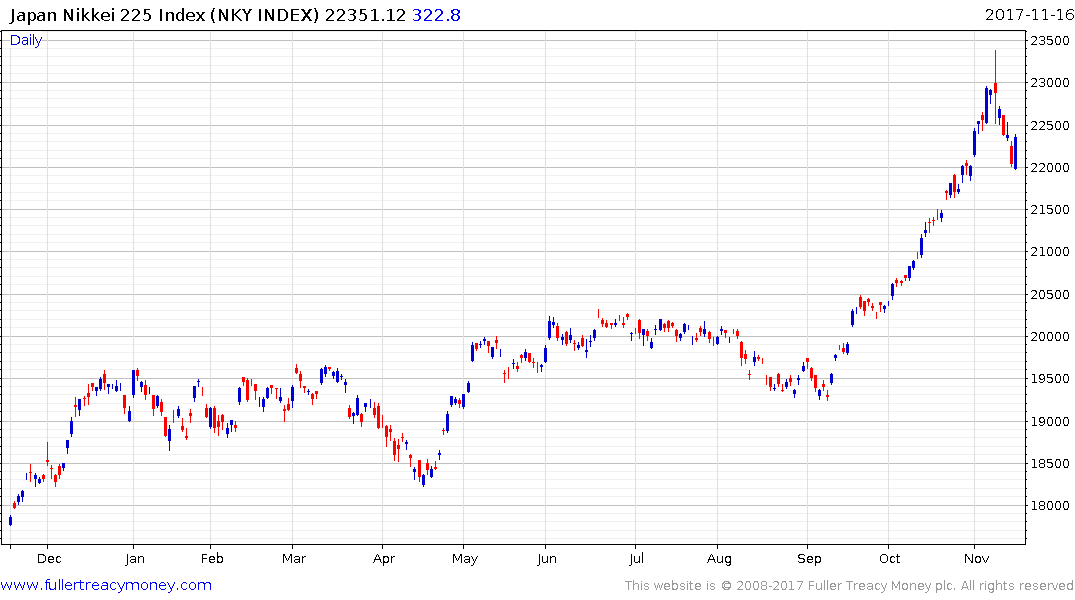The height and width of the screenshot is (600, 1075).
Task: Click the Fuller Treacy Money copyright notice
Action: [849, 586]
